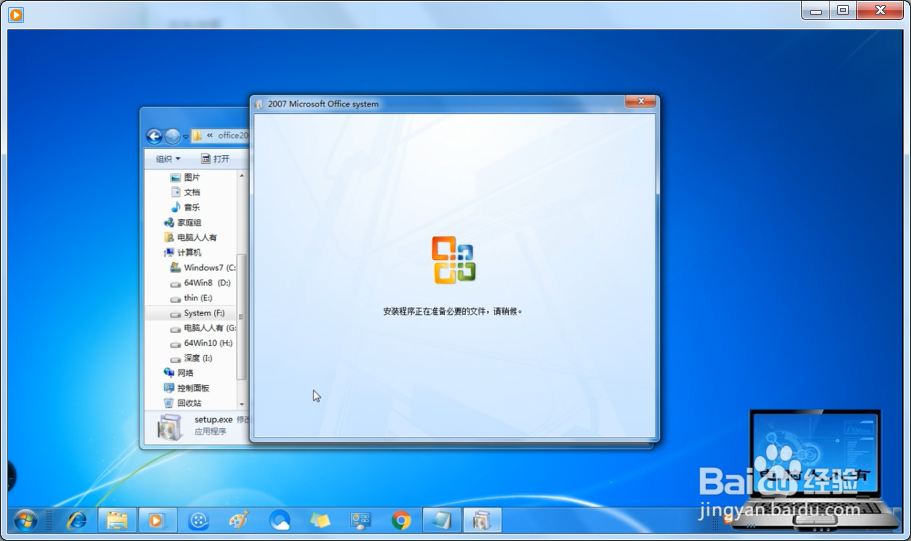Open the 组织 dropdown menu
The height and width of the screenshot is (541, 911).
coord(168,159)
